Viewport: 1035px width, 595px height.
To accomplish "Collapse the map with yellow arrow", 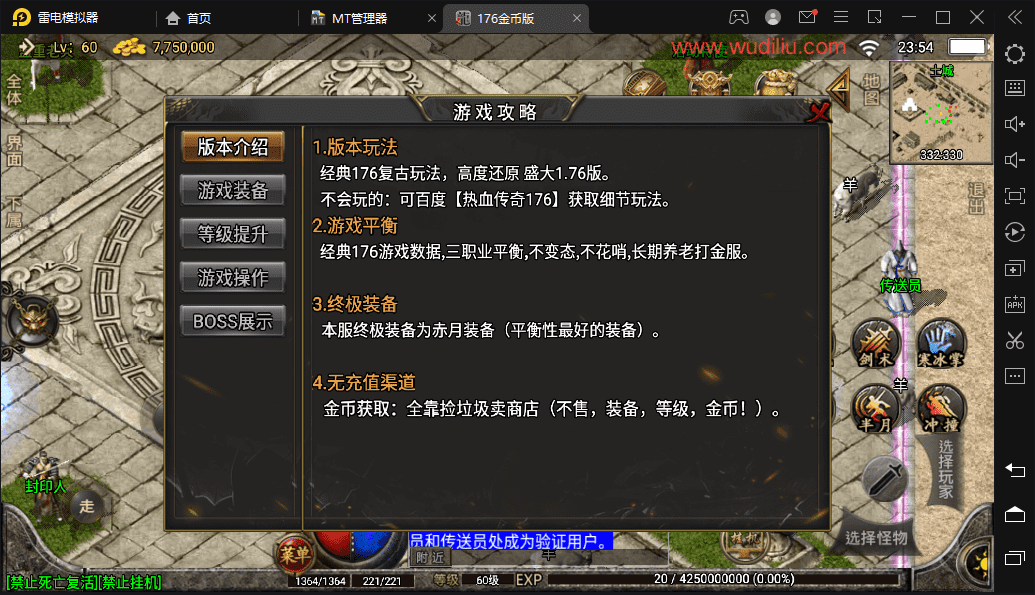I will pyautogui.click(x=839, y=89).
